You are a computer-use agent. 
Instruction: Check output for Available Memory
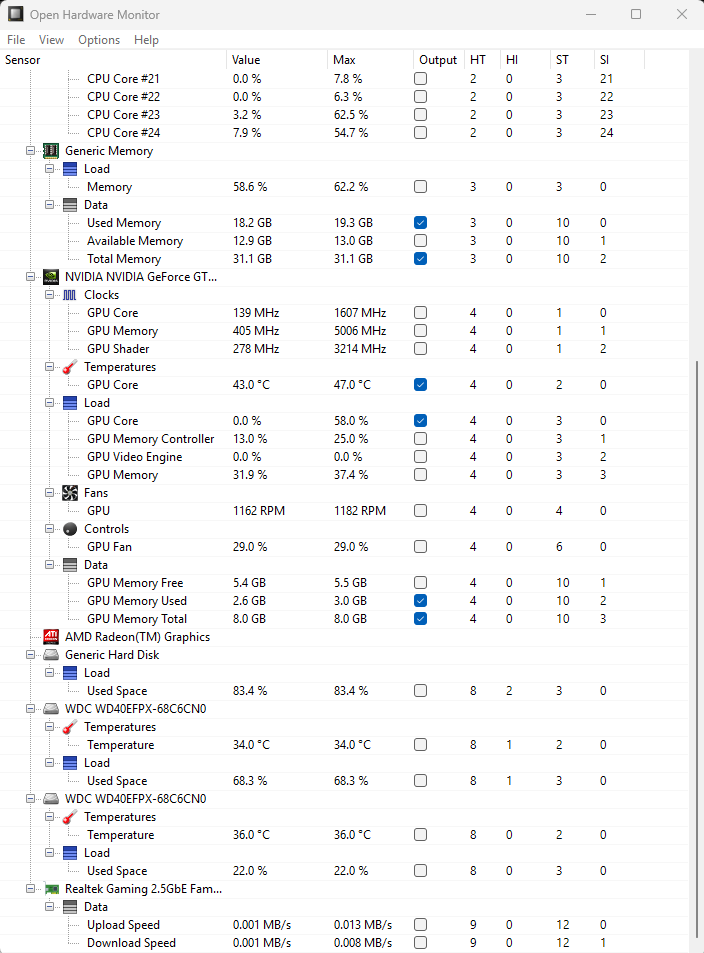420,241
